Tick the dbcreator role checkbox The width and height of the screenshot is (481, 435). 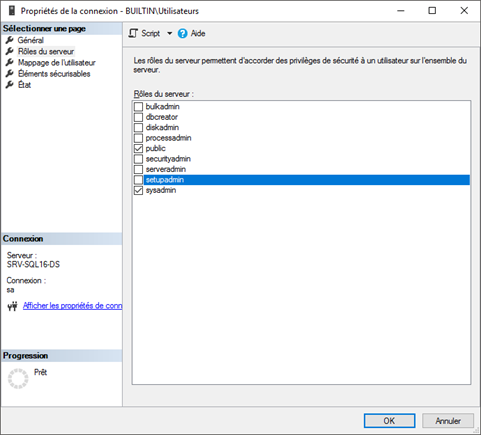pos(138,117)
